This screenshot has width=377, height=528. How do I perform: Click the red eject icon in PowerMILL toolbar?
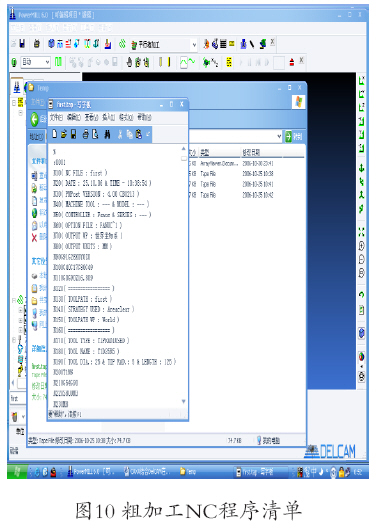point(292,62)
